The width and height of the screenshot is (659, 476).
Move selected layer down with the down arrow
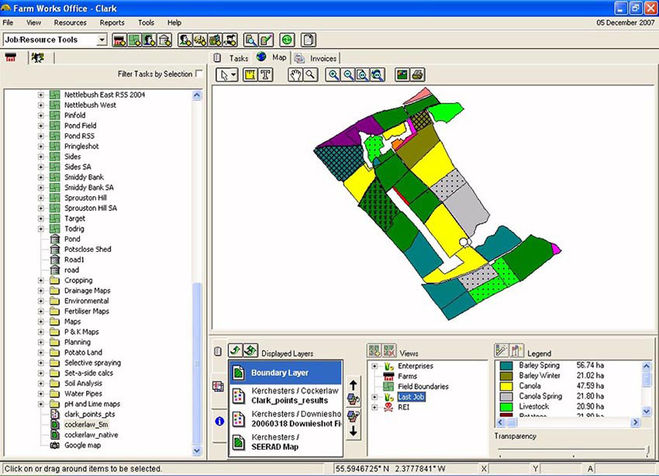pyautogui.click(x=353, y=431)
